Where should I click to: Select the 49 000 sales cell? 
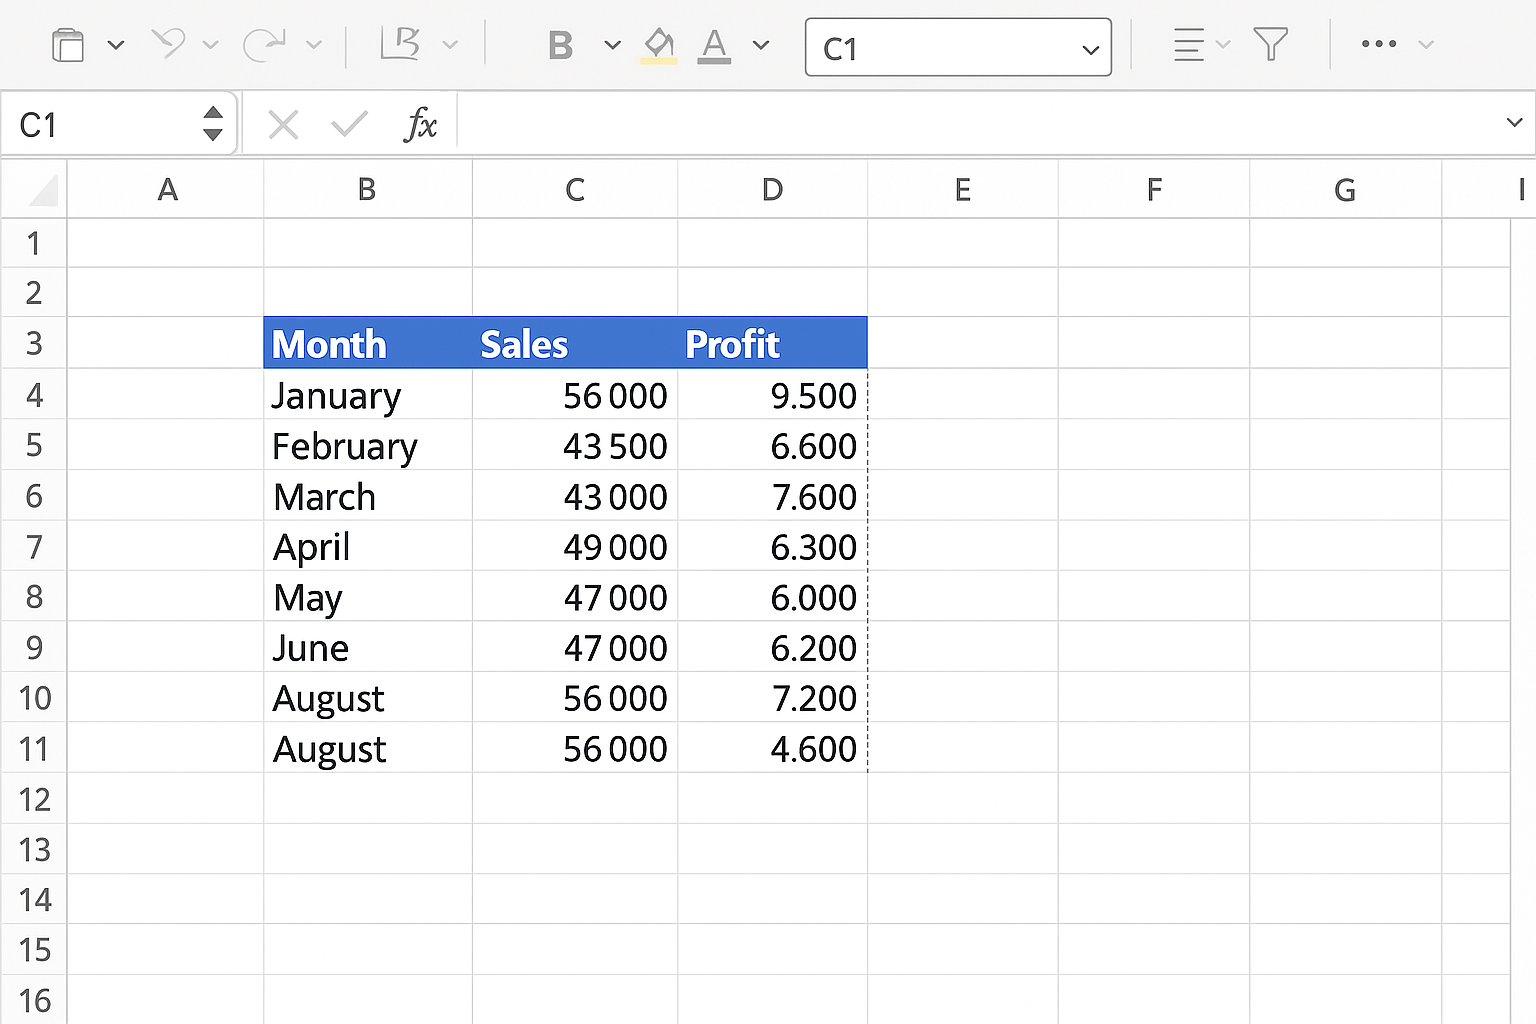point(575,546)
